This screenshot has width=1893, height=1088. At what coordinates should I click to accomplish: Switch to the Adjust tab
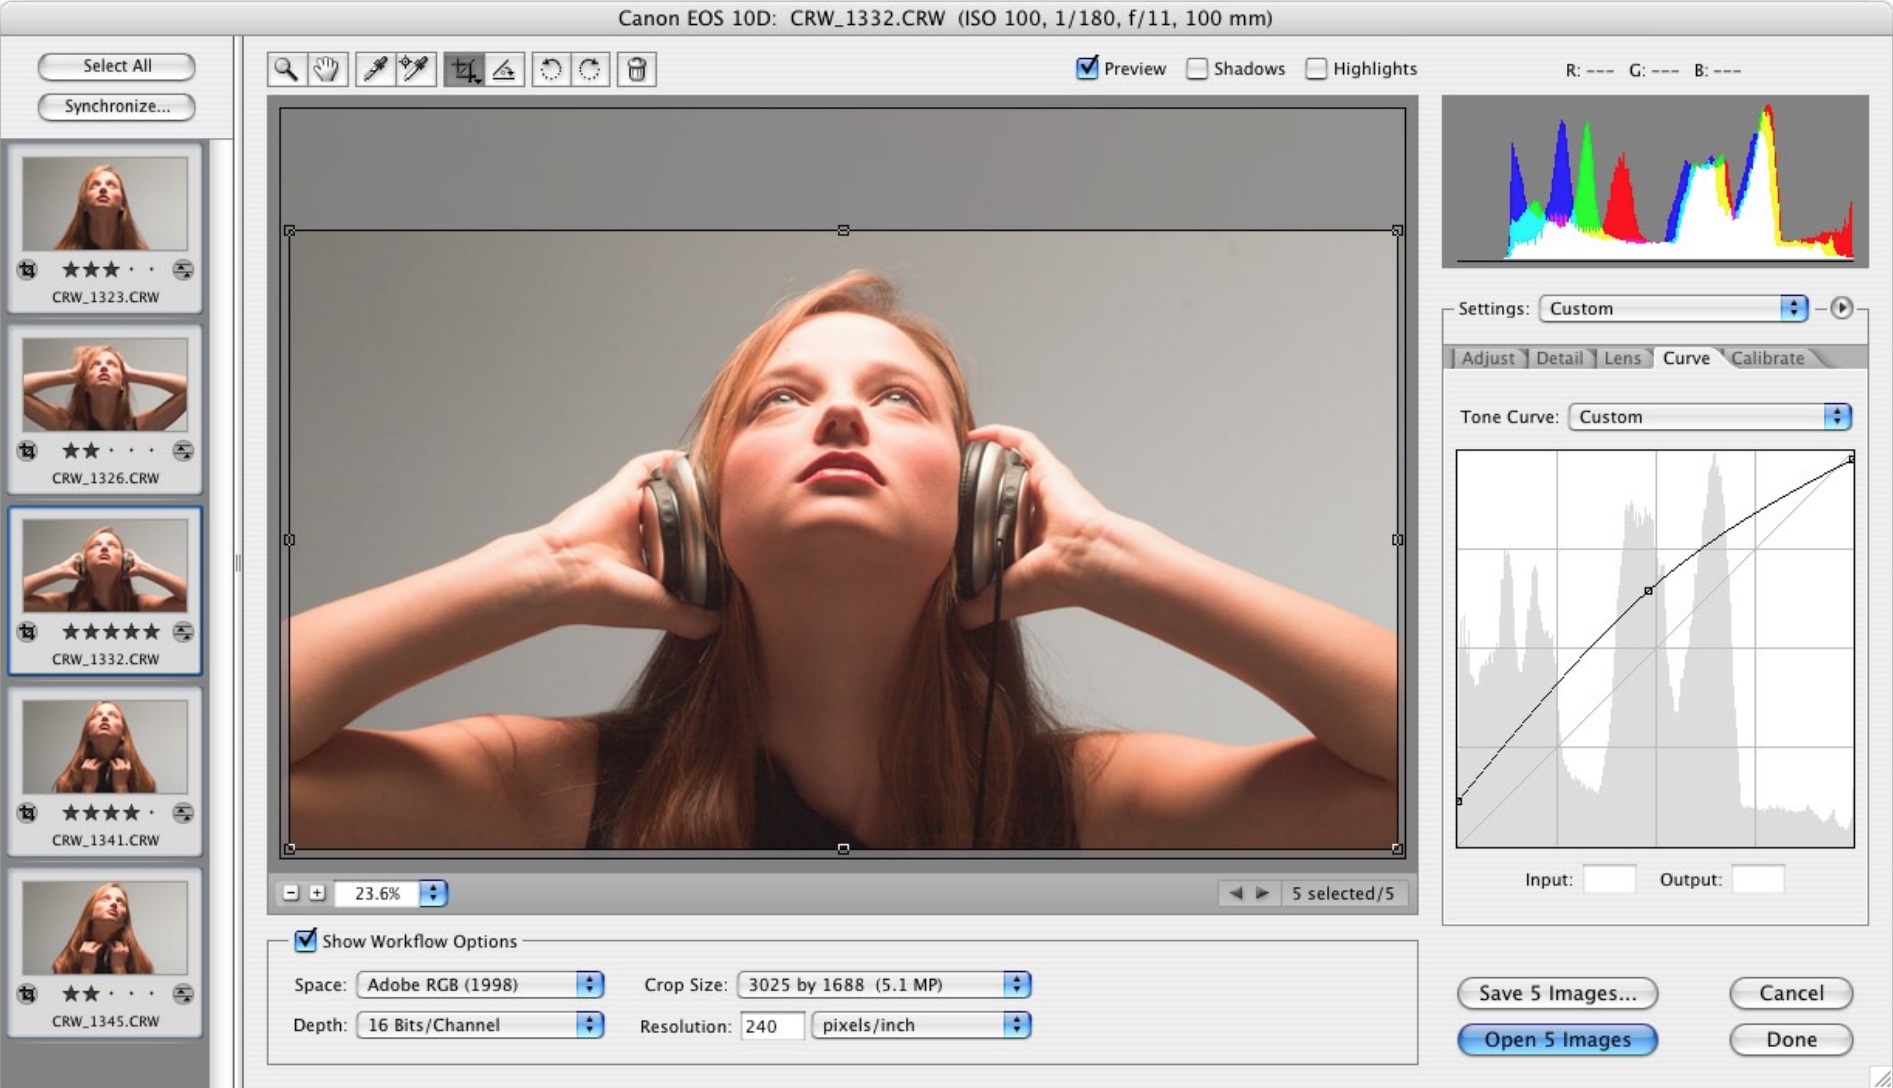click(1487, 358)
